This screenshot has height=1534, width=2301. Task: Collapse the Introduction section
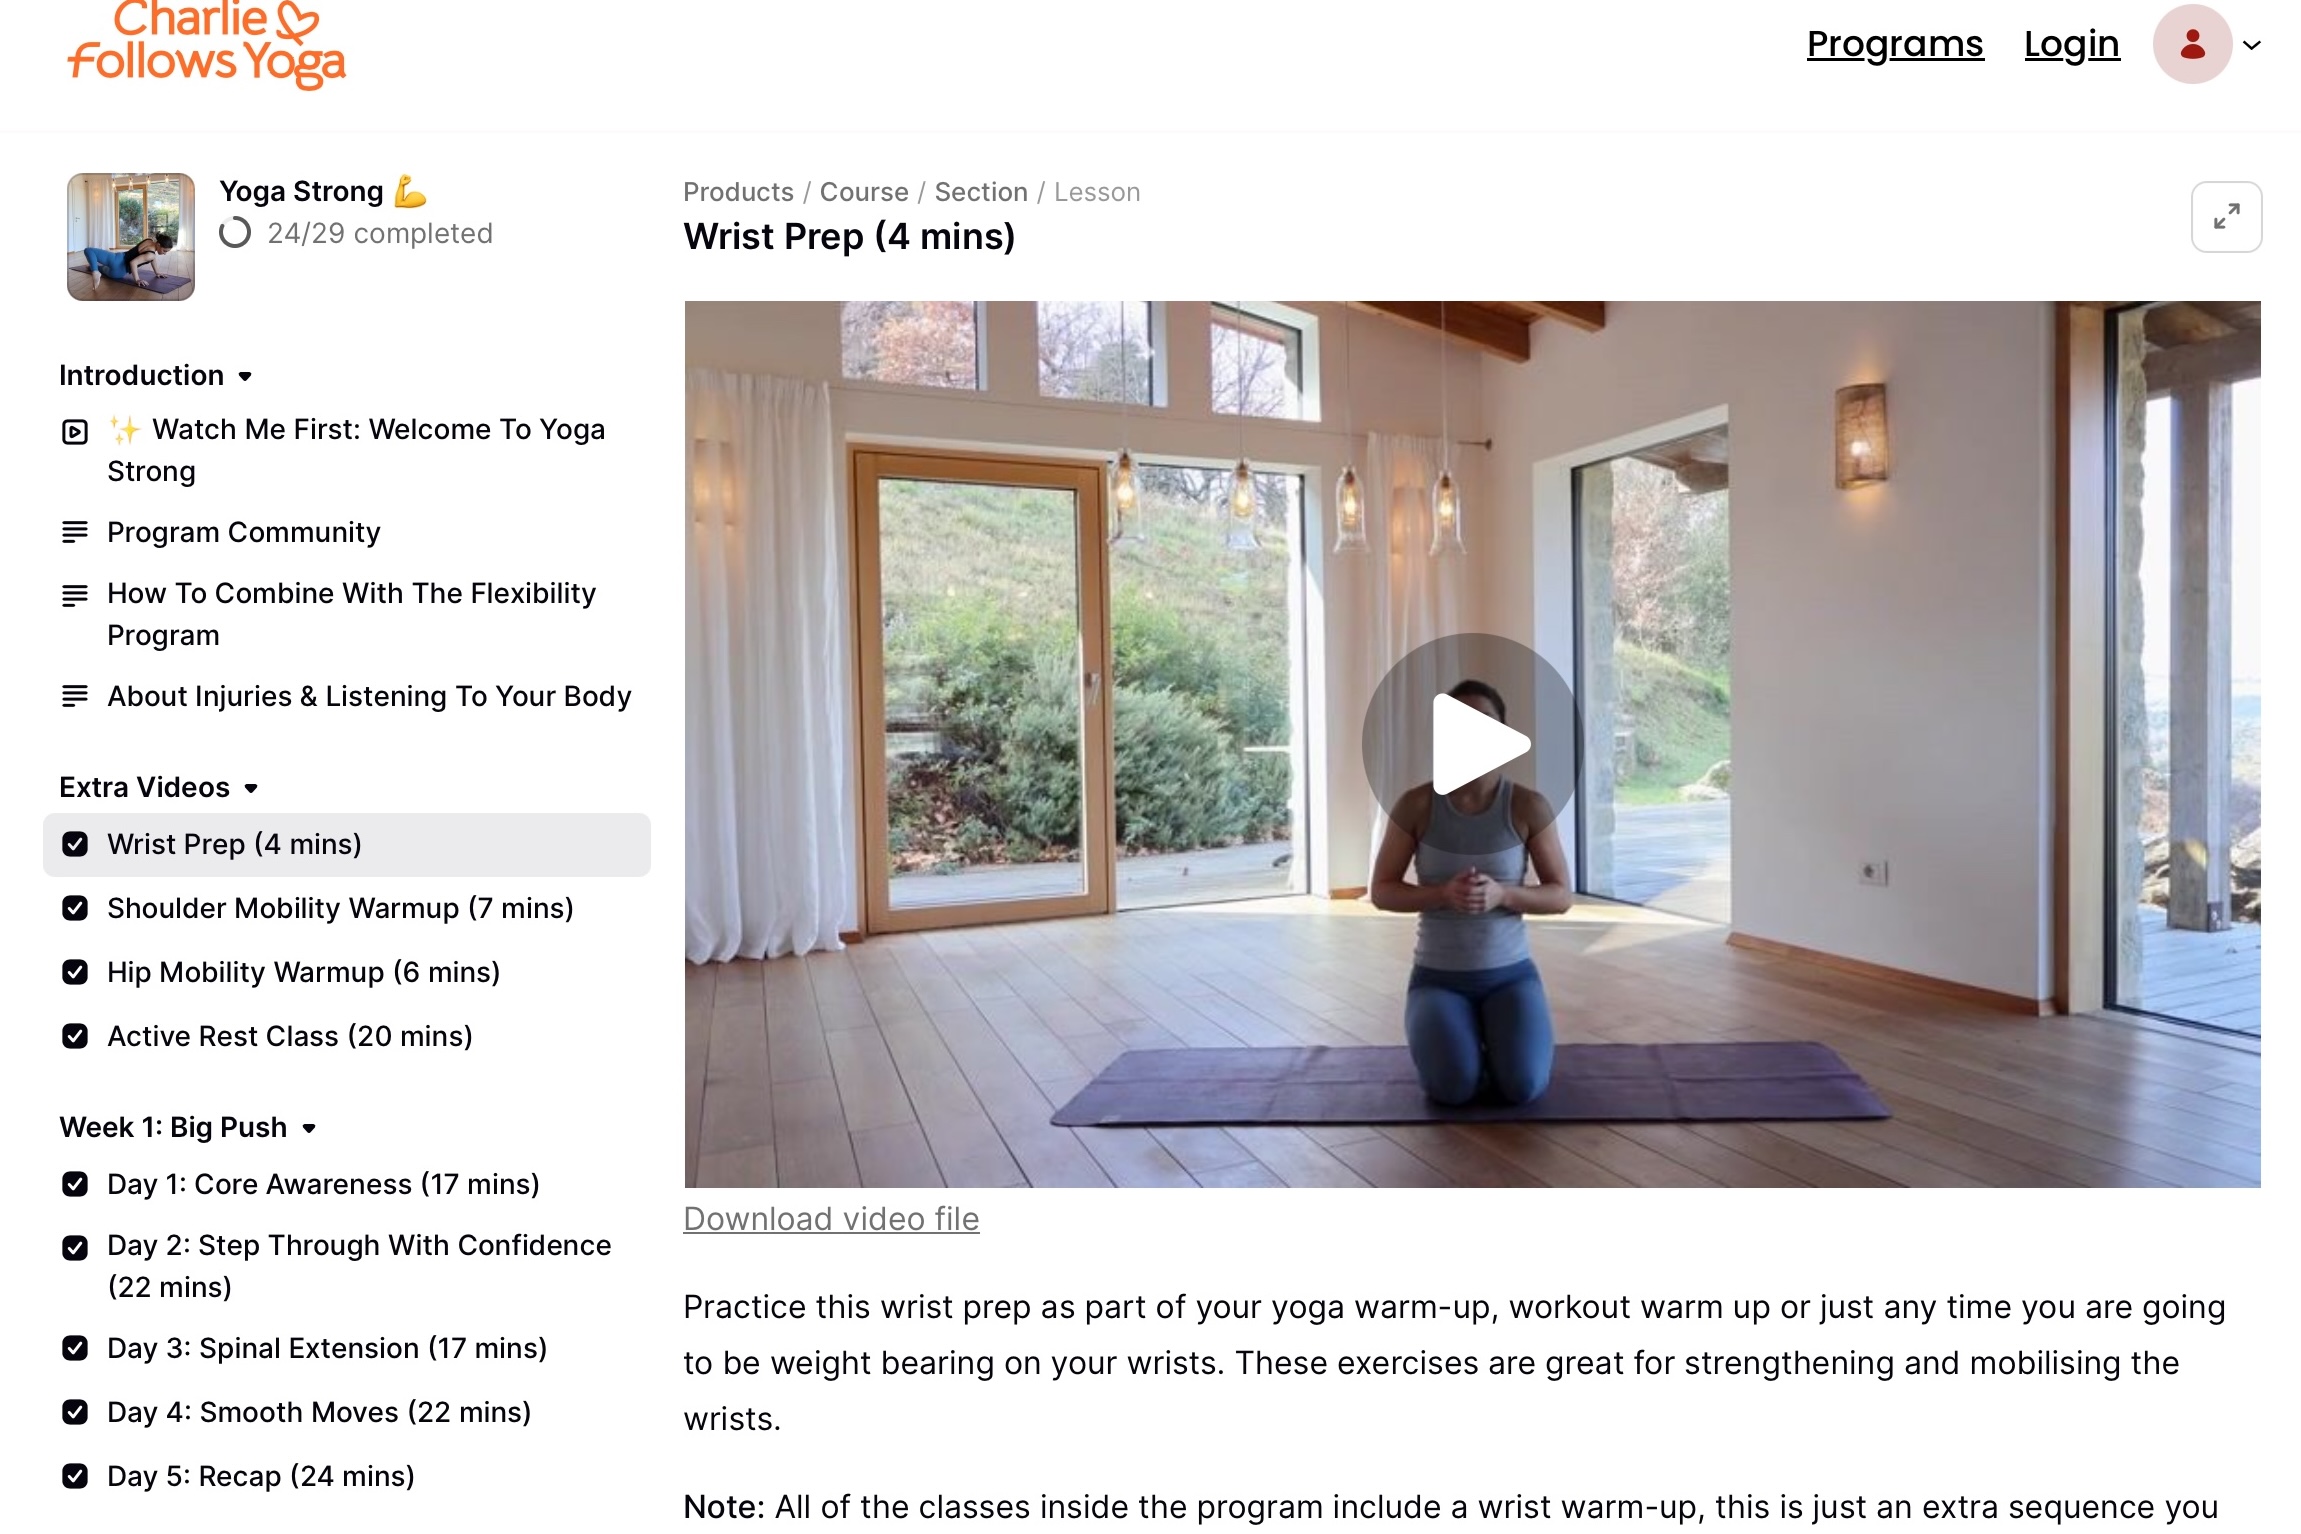(x=245, y=376)
